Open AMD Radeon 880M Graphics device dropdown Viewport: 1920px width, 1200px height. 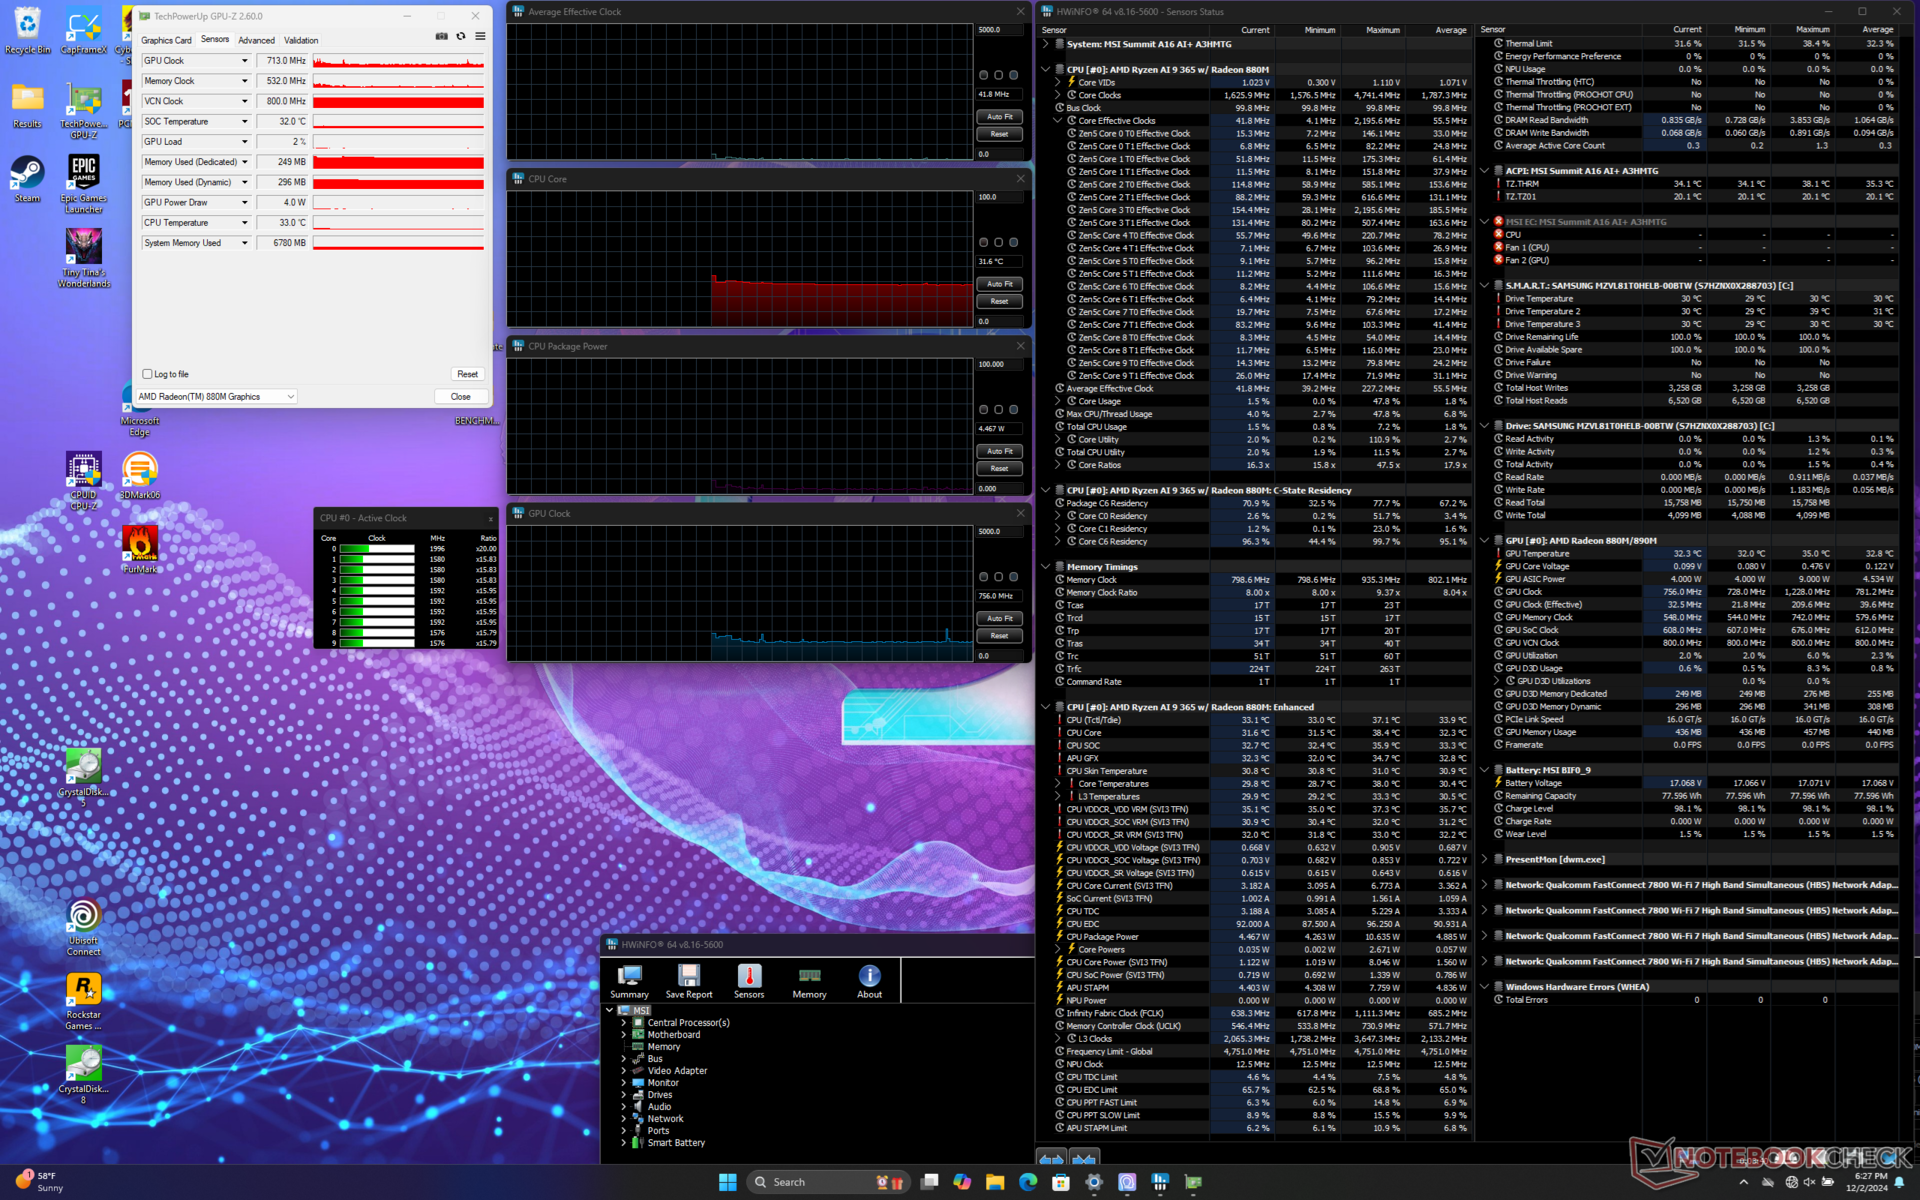pyautogui.click(x=216, y=397)
